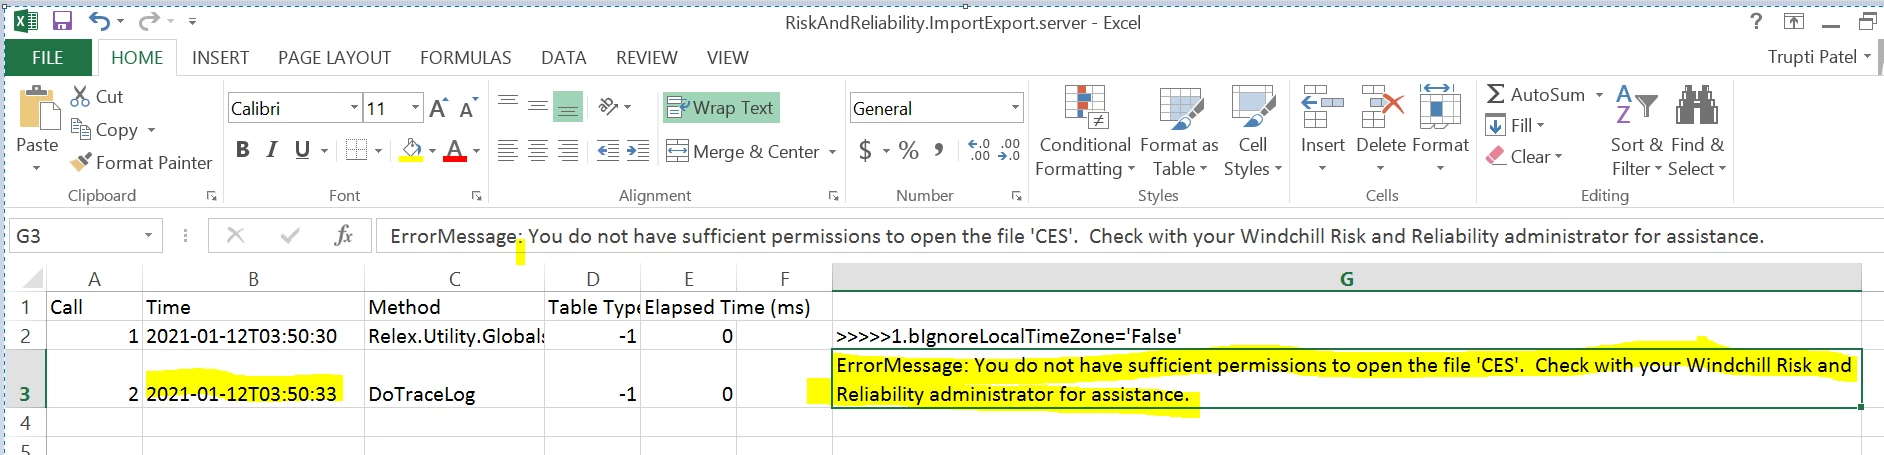Increase the indent
The width and height of the screenshot is (1884, 455).
pos(638,151)
